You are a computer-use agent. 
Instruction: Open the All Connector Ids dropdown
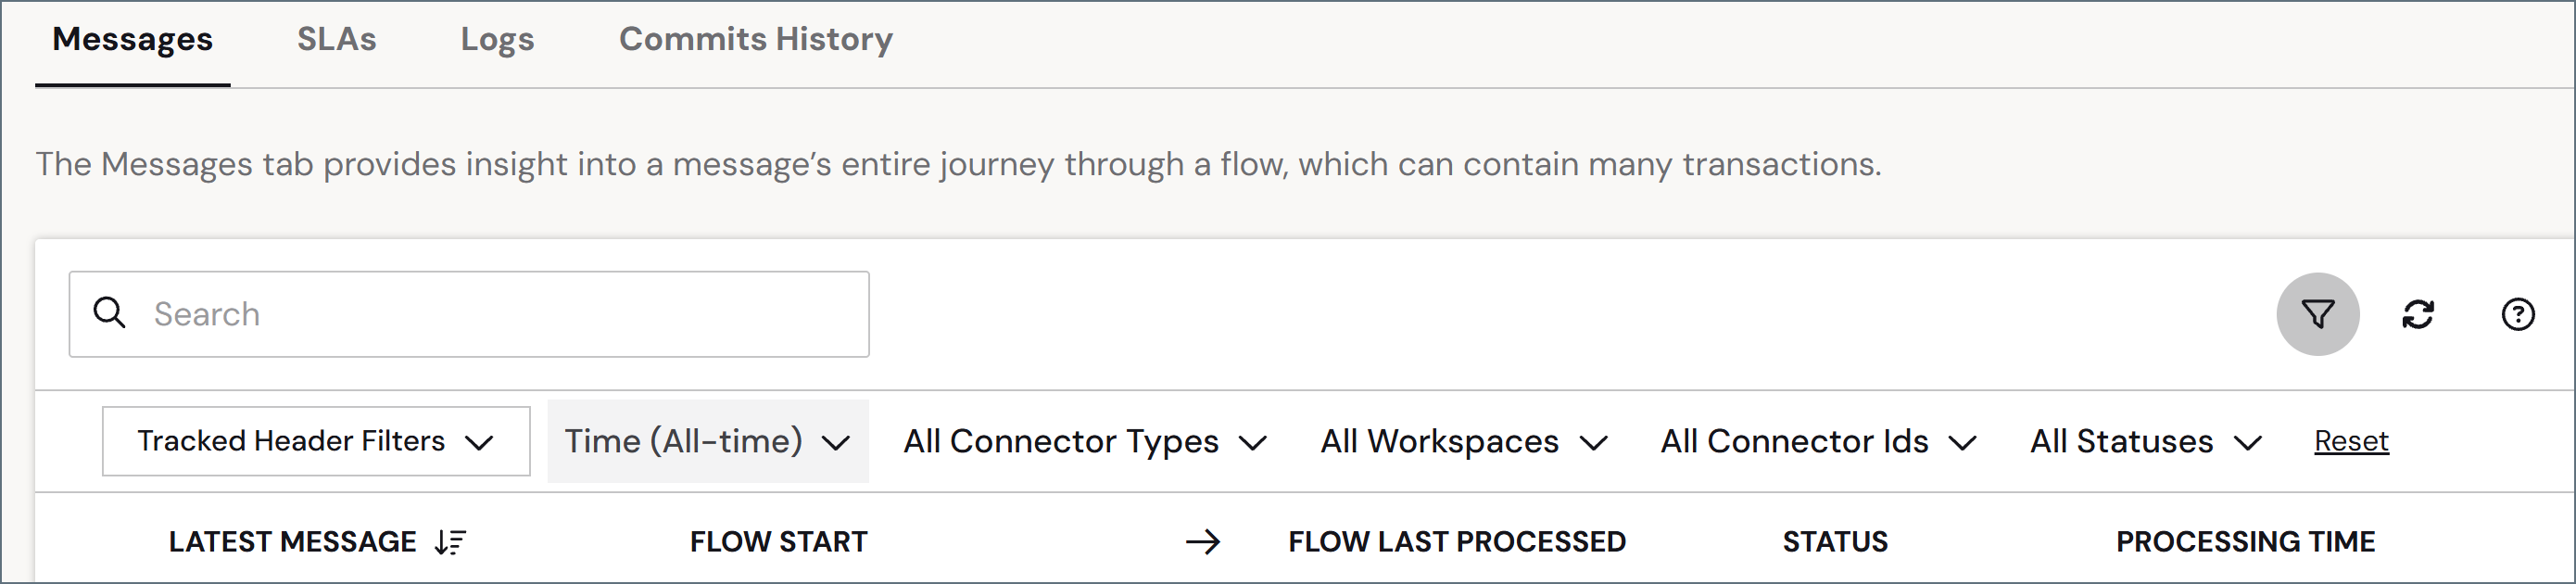(1818, 441)
